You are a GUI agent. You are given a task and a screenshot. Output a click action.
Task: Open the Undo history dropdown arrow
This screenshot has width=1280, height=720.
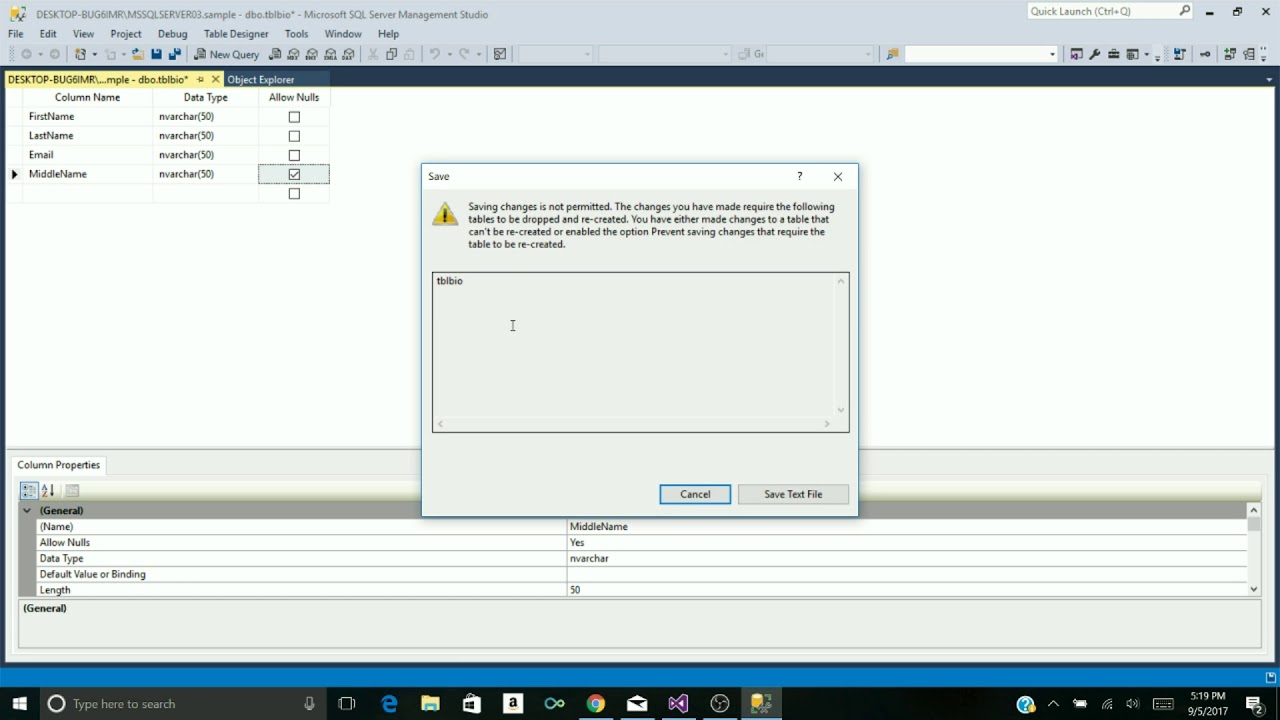(x=450, y=54)
